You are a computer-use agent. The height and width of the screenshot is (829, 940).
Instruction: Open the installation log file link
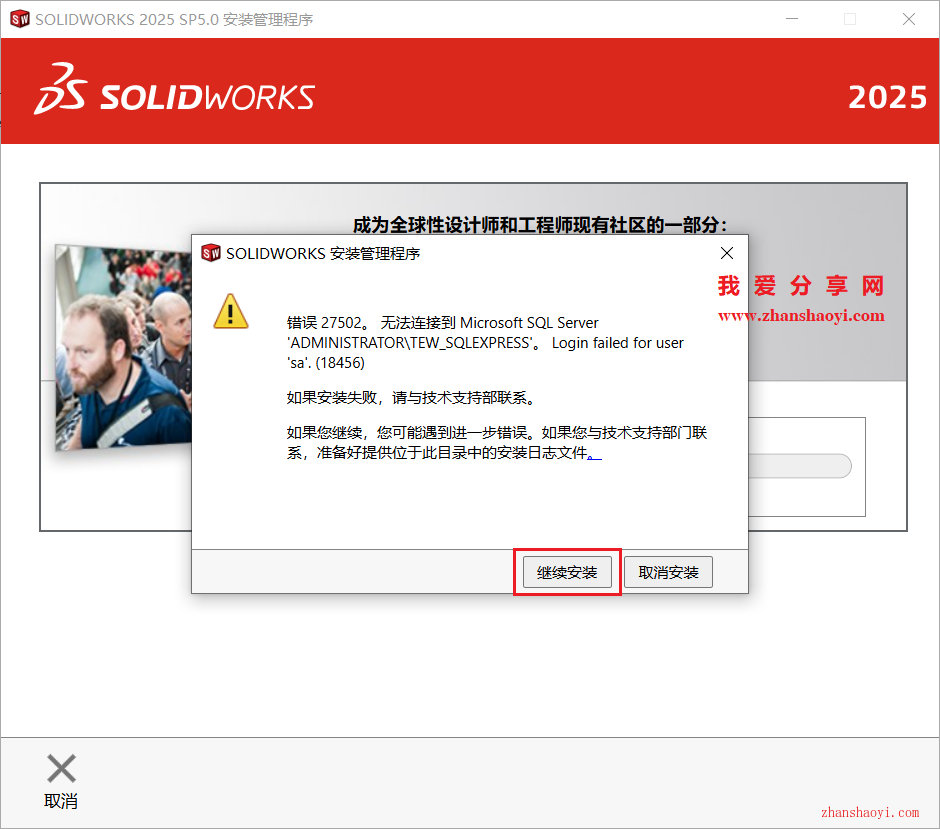click(x=594, y=454)
